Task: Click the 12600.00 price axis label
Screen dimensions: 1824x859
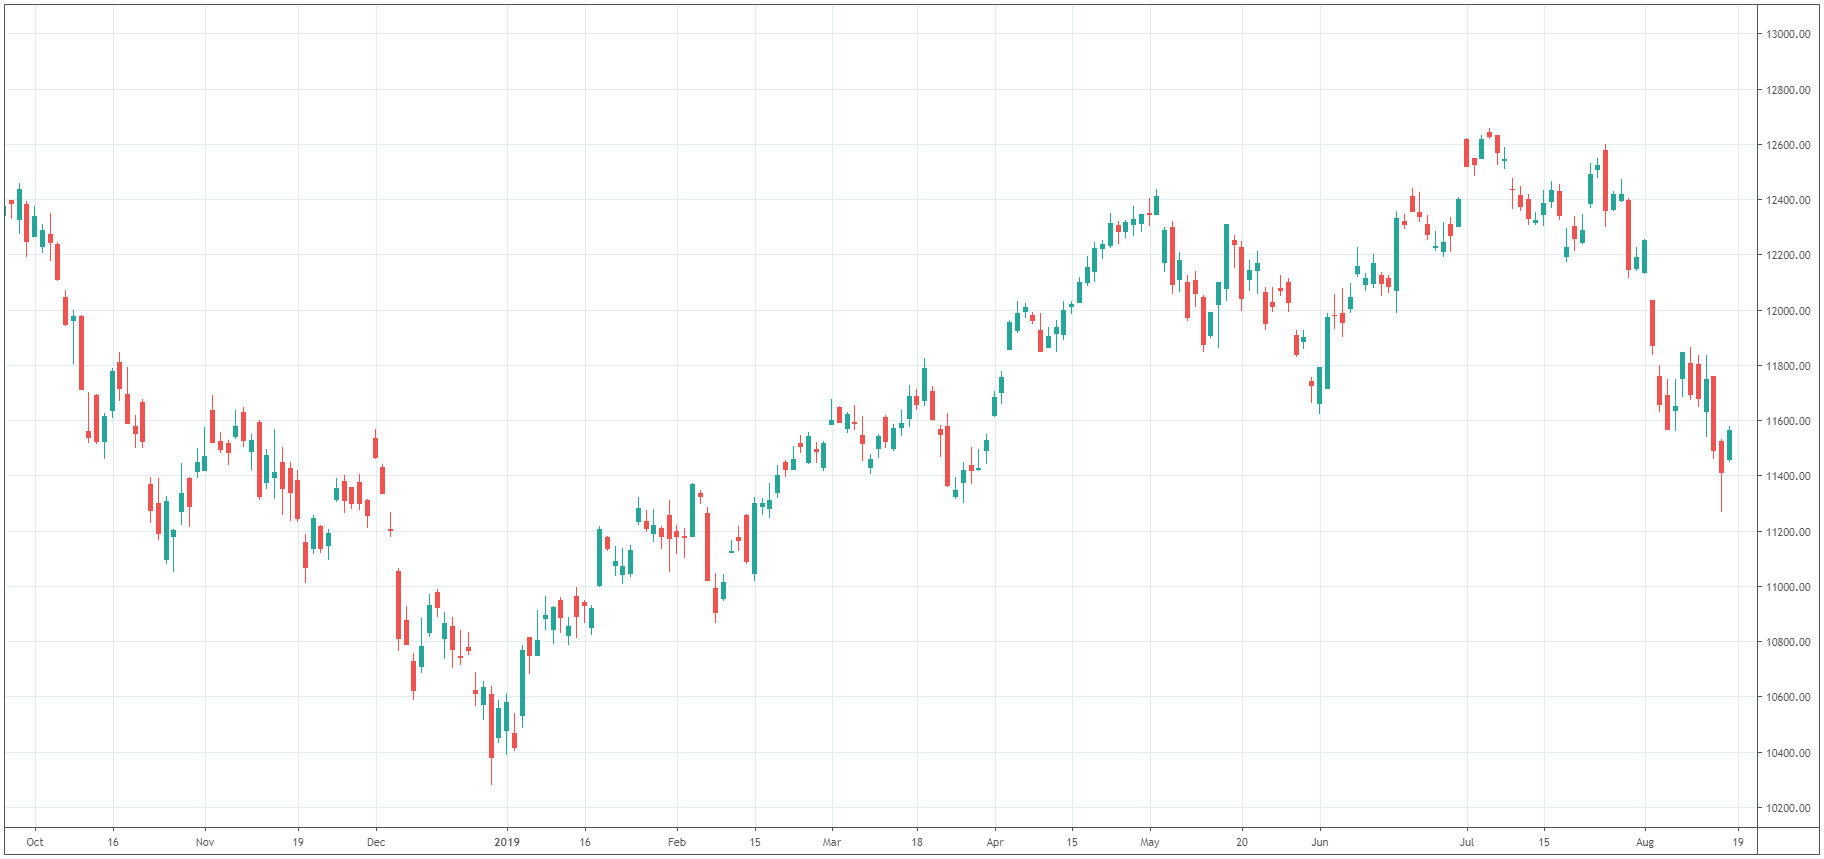Action: coord(1788,145)
